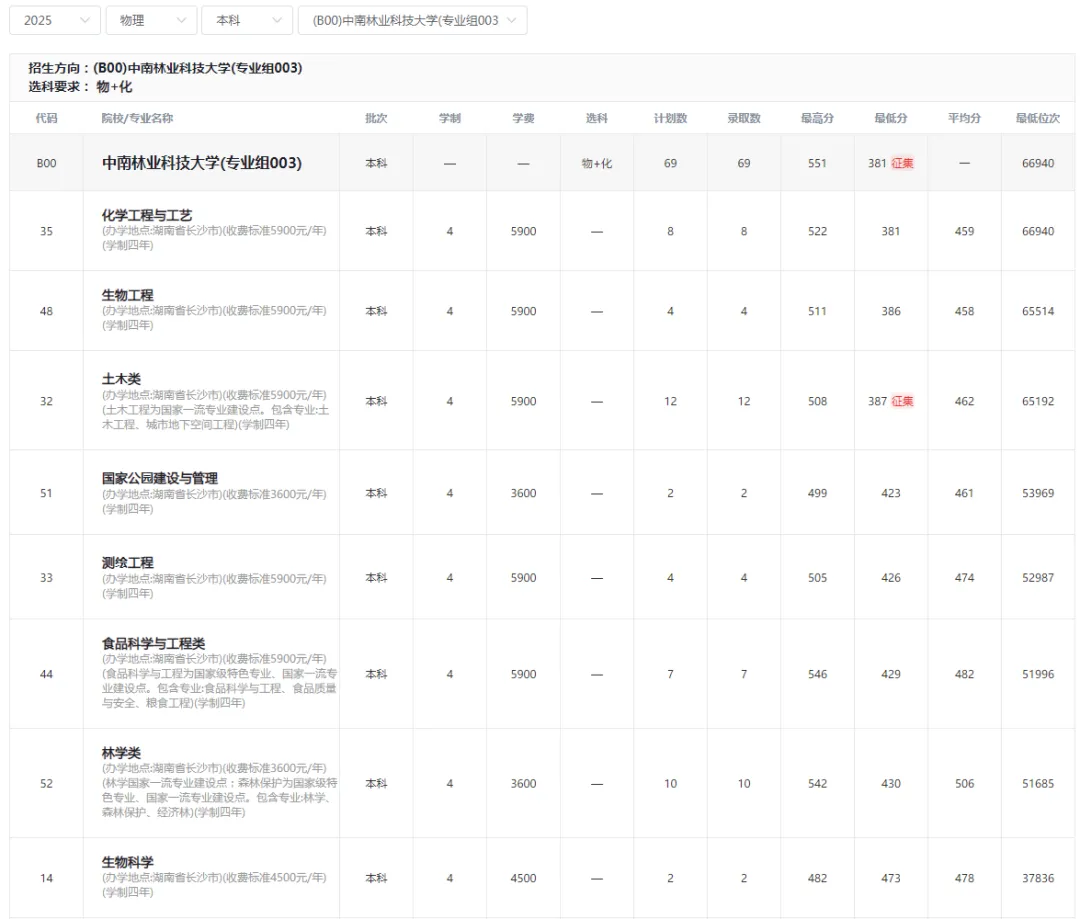Click the 录取数 column header
1080x919 pixels.
coord(744,118)
